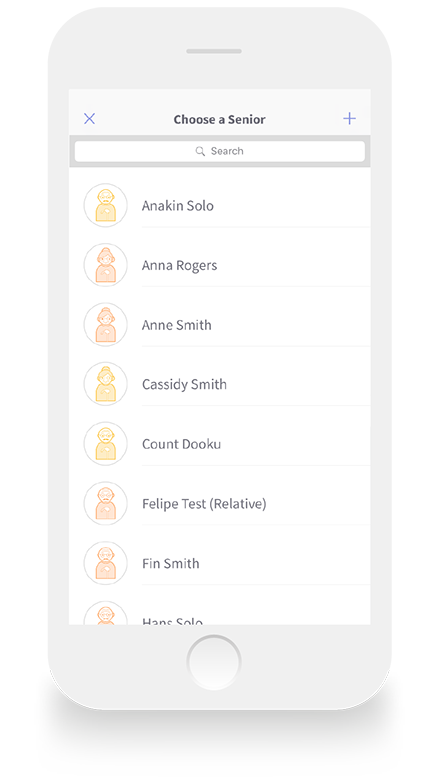Tap Fin Smith's avatar icon
This screenshot has width=440, height=782.
click(105, 563)
